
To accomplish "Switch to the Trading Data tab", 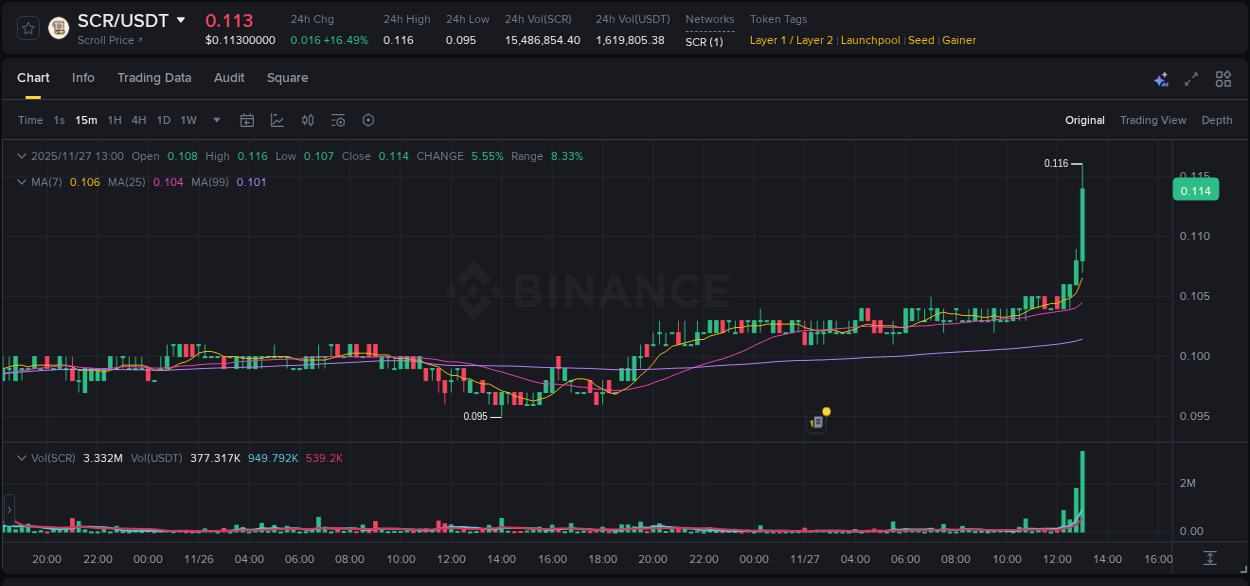I will (x=154, y=78).
